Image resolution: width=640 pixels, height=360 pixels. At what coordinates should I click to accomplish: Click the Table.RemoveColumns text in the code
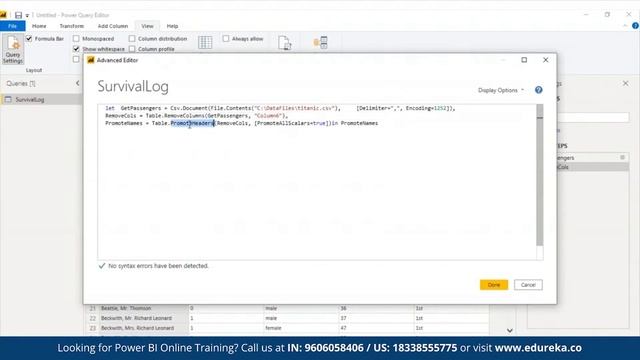pyautogui.click(x=176, y=116)
